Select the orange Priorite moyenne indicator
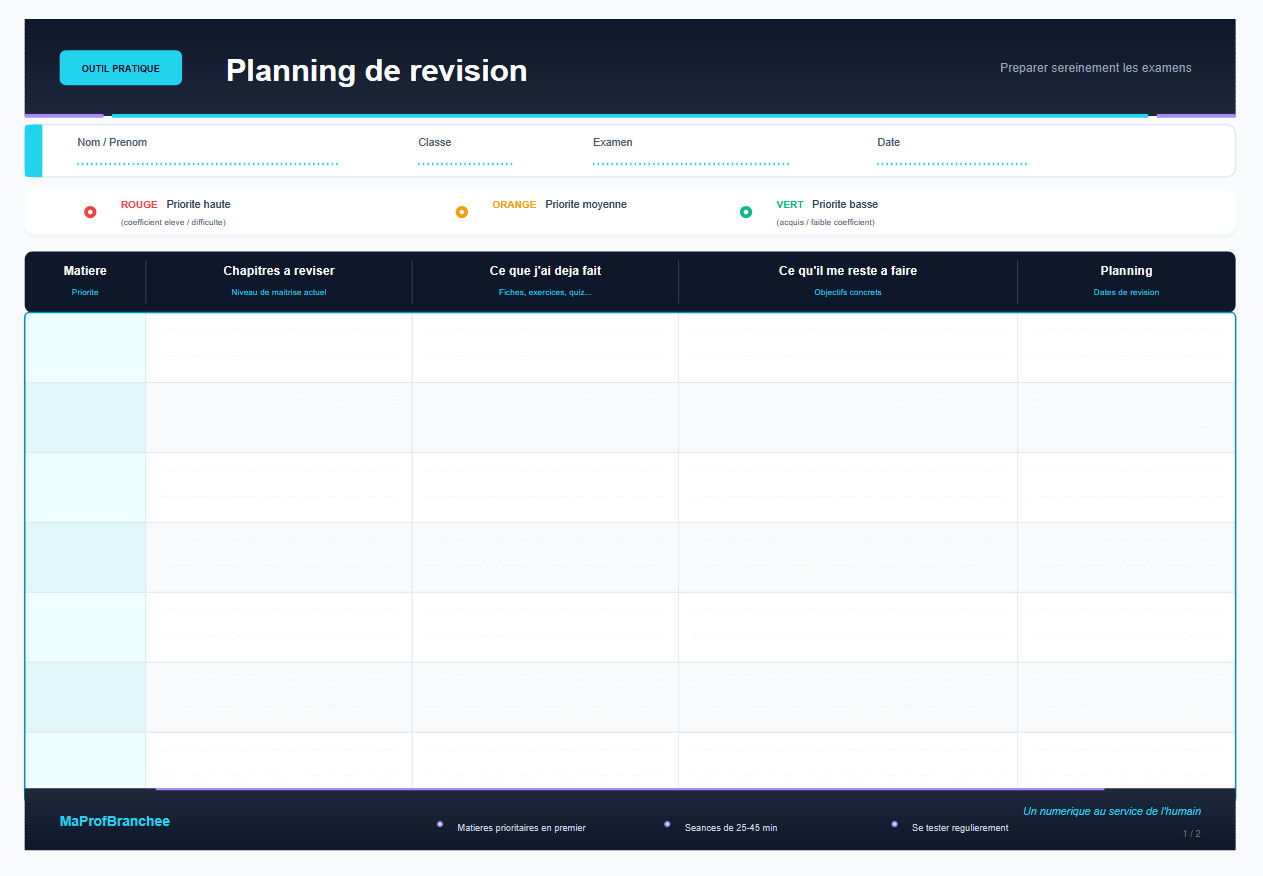The height and width of the screenshot is (876, 1263). click(x=462, y=211)
